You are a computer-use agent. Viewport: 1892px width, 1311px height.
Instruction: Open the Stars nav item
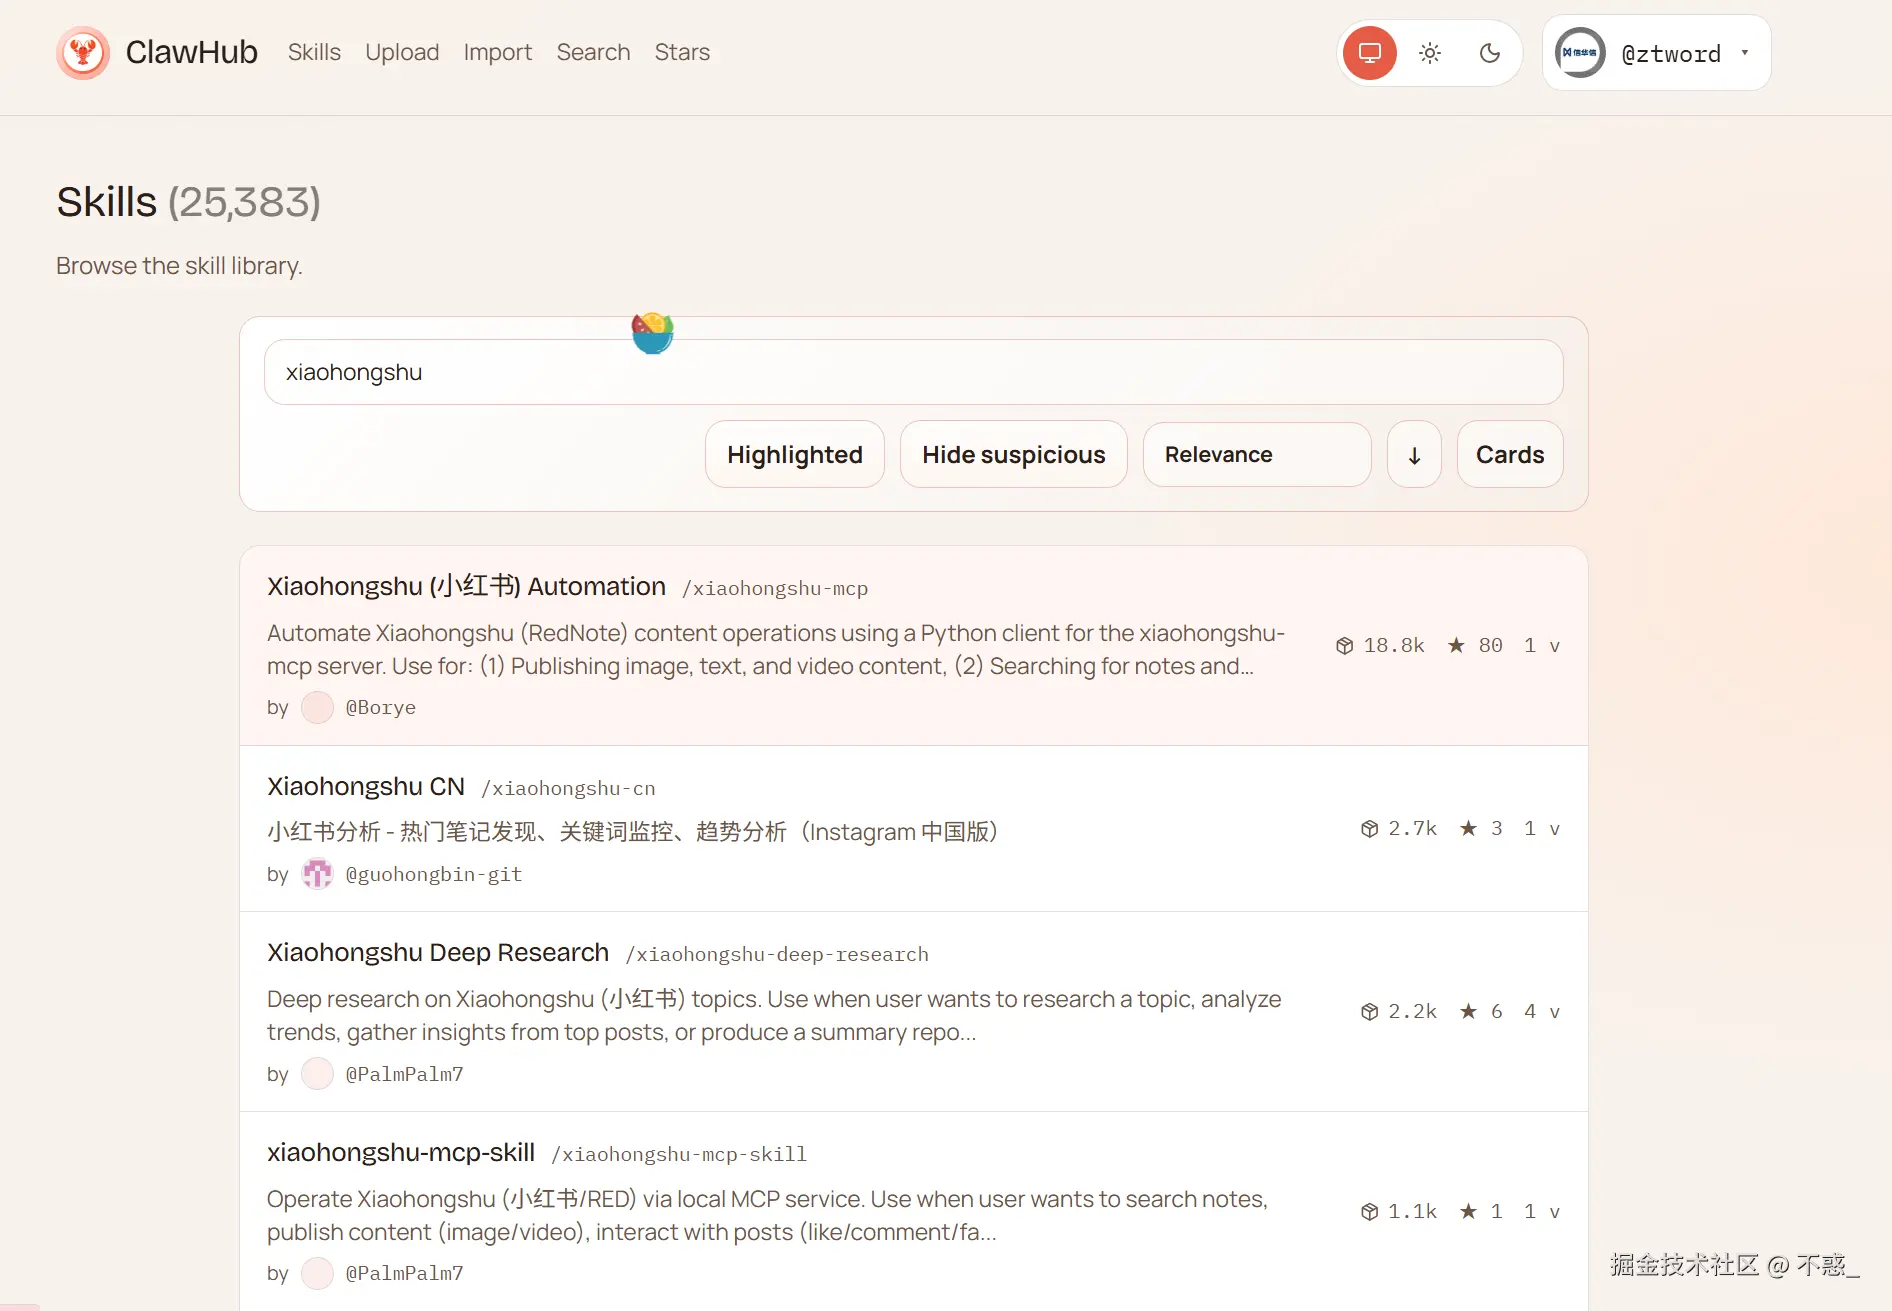coord(682,52)
